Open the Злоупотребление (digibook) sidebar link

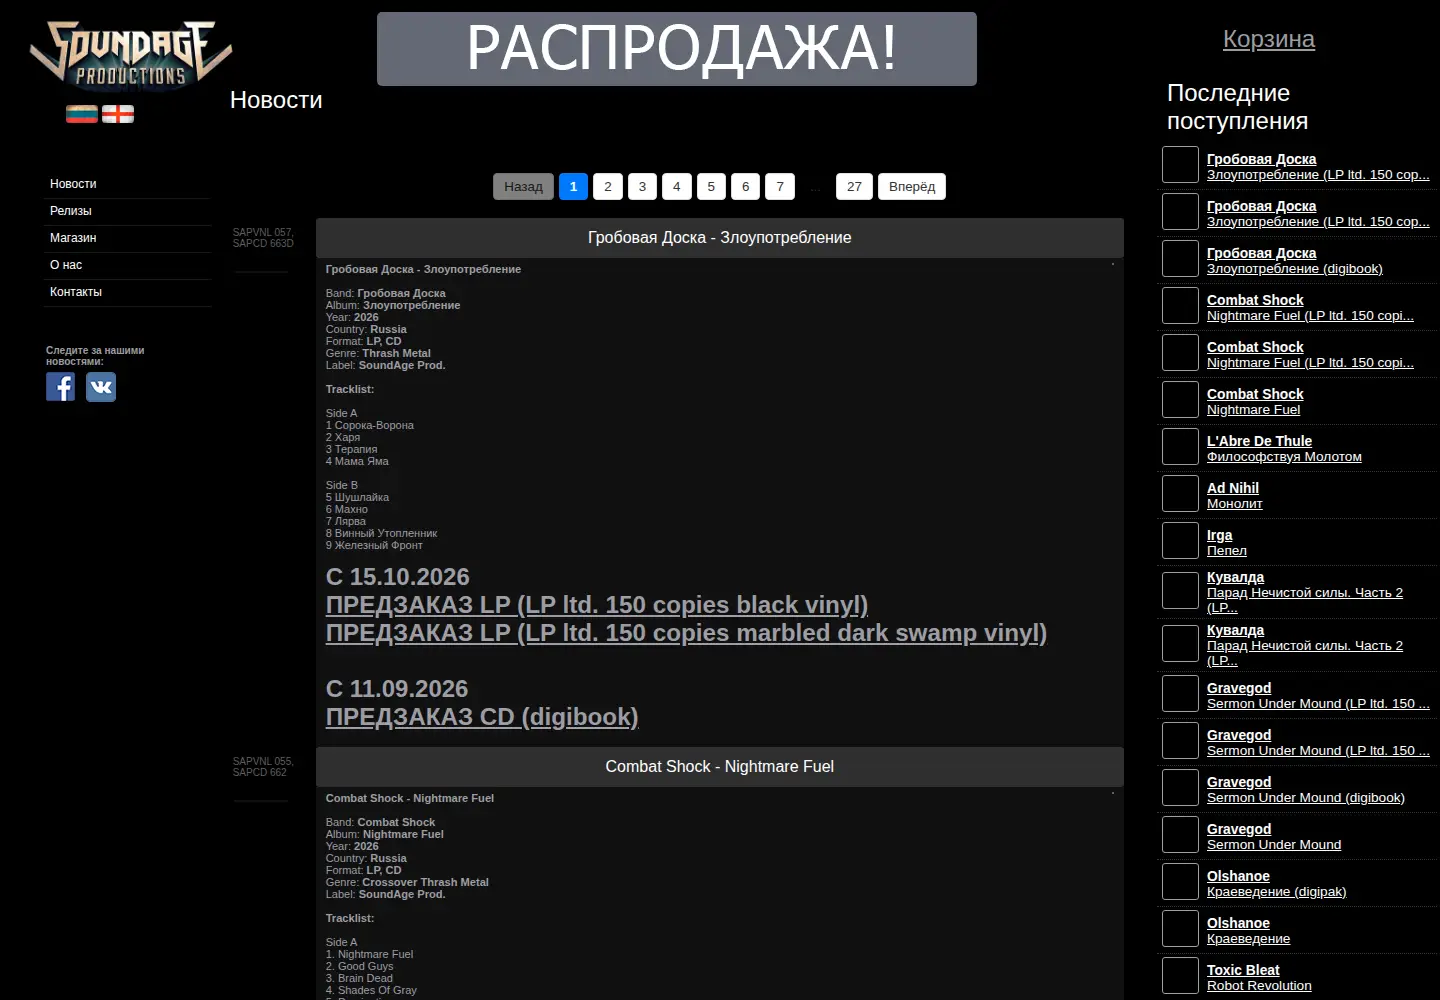pyautogui.click(x=1294, y=269)
